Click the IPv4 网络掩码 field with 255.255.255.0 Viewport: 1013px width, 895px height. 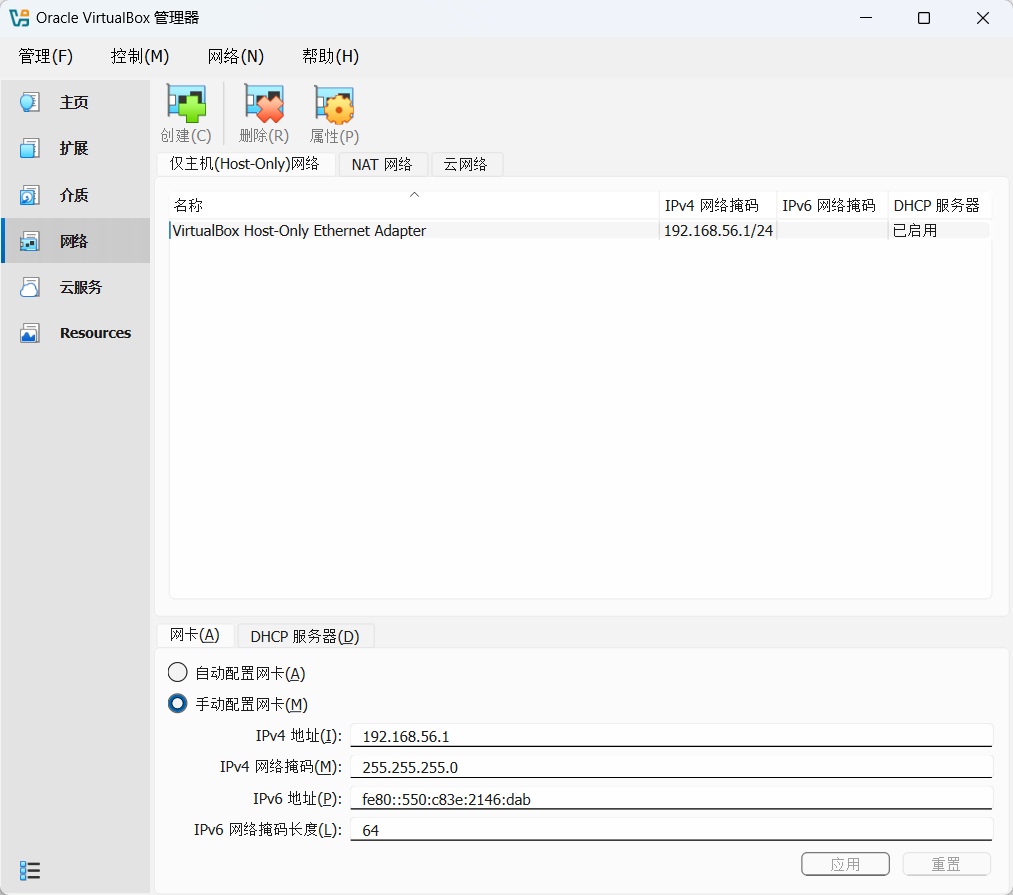pyautogui.click(x=671, y=767)
